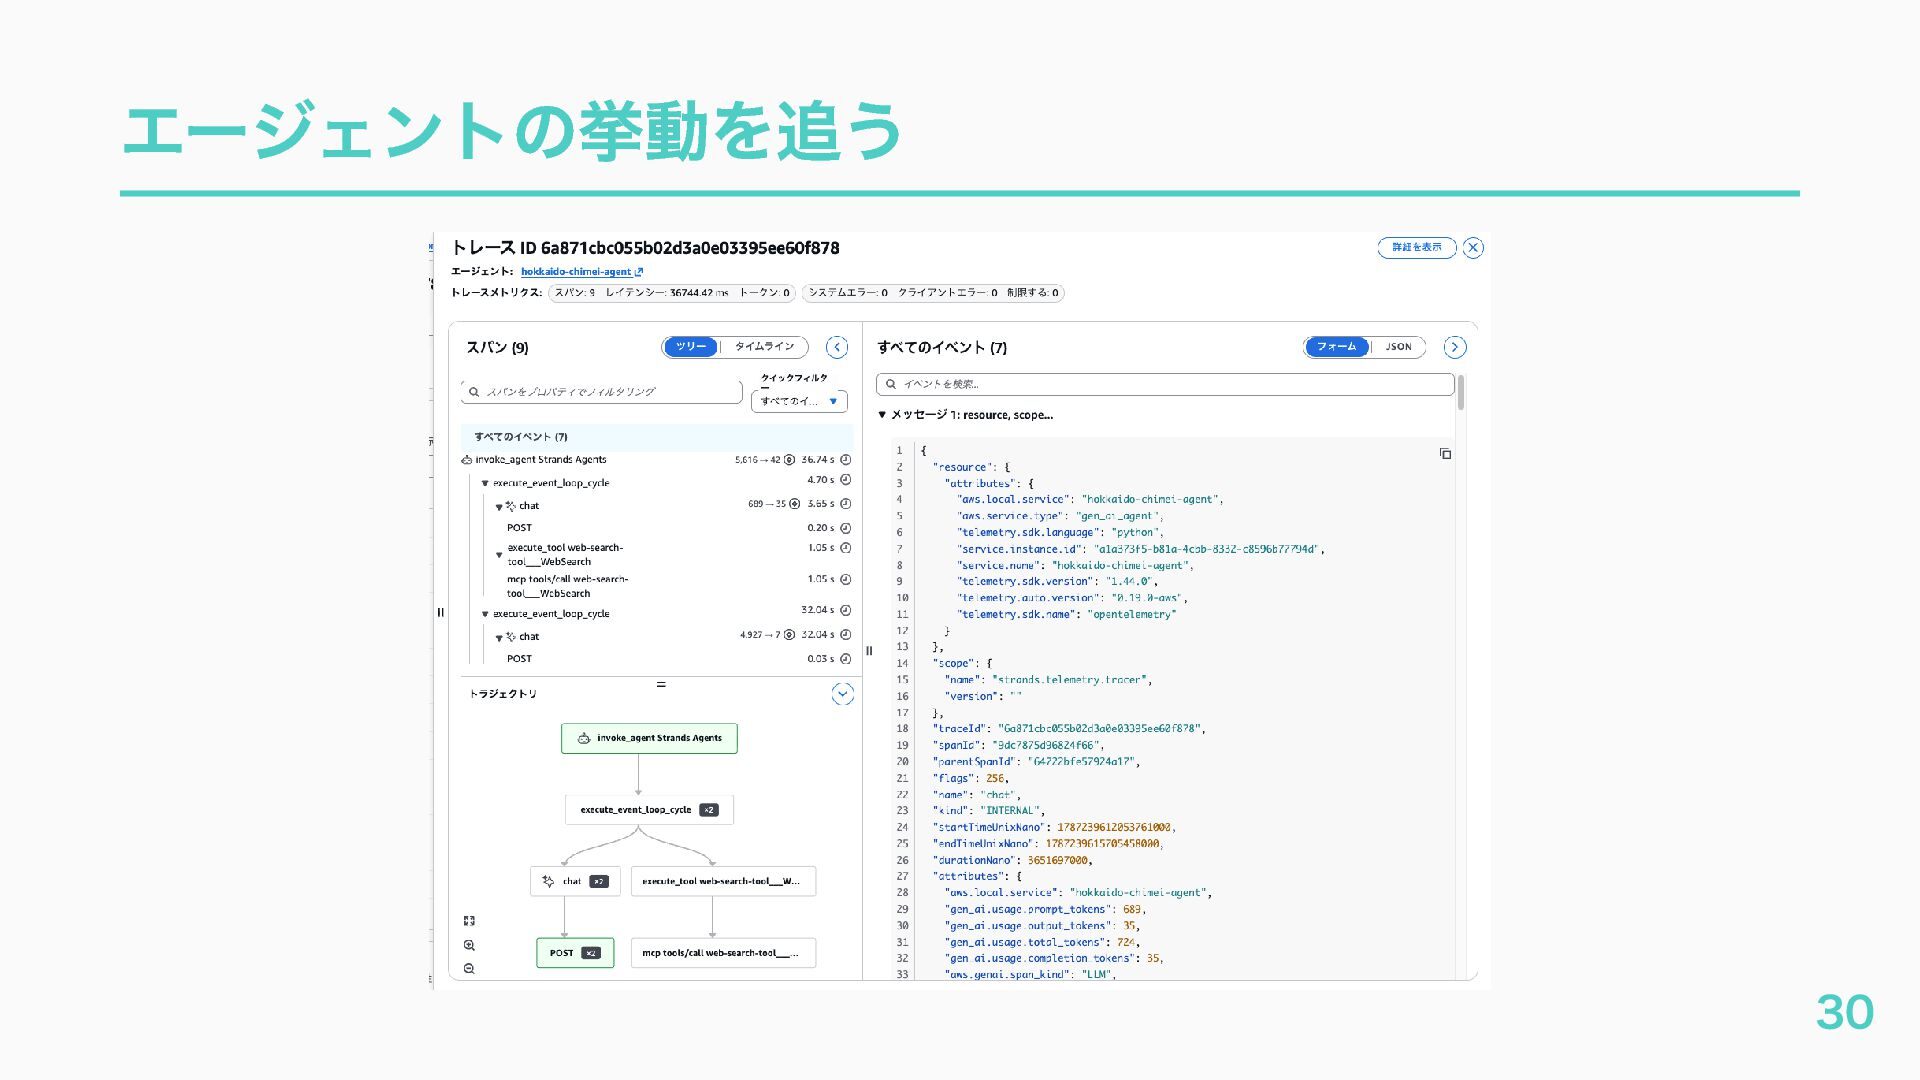Zoom in the trajectory graph
Screen dimensions: 1920x1080
click(x=469, y=945)
